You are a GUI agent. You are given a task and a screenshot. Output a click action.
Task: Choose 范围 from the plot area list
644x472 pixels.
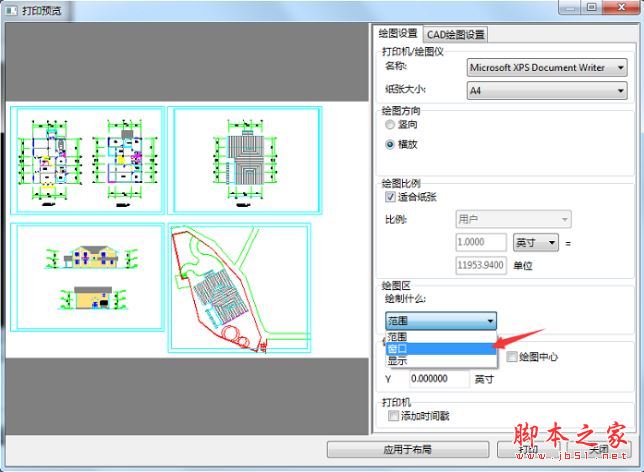441,337
